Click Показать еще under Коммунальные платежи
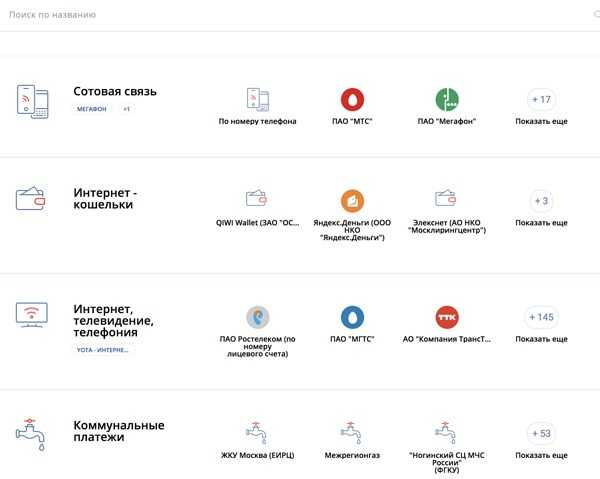The height and width of the screenshot is (479, 600). point(541,455)
